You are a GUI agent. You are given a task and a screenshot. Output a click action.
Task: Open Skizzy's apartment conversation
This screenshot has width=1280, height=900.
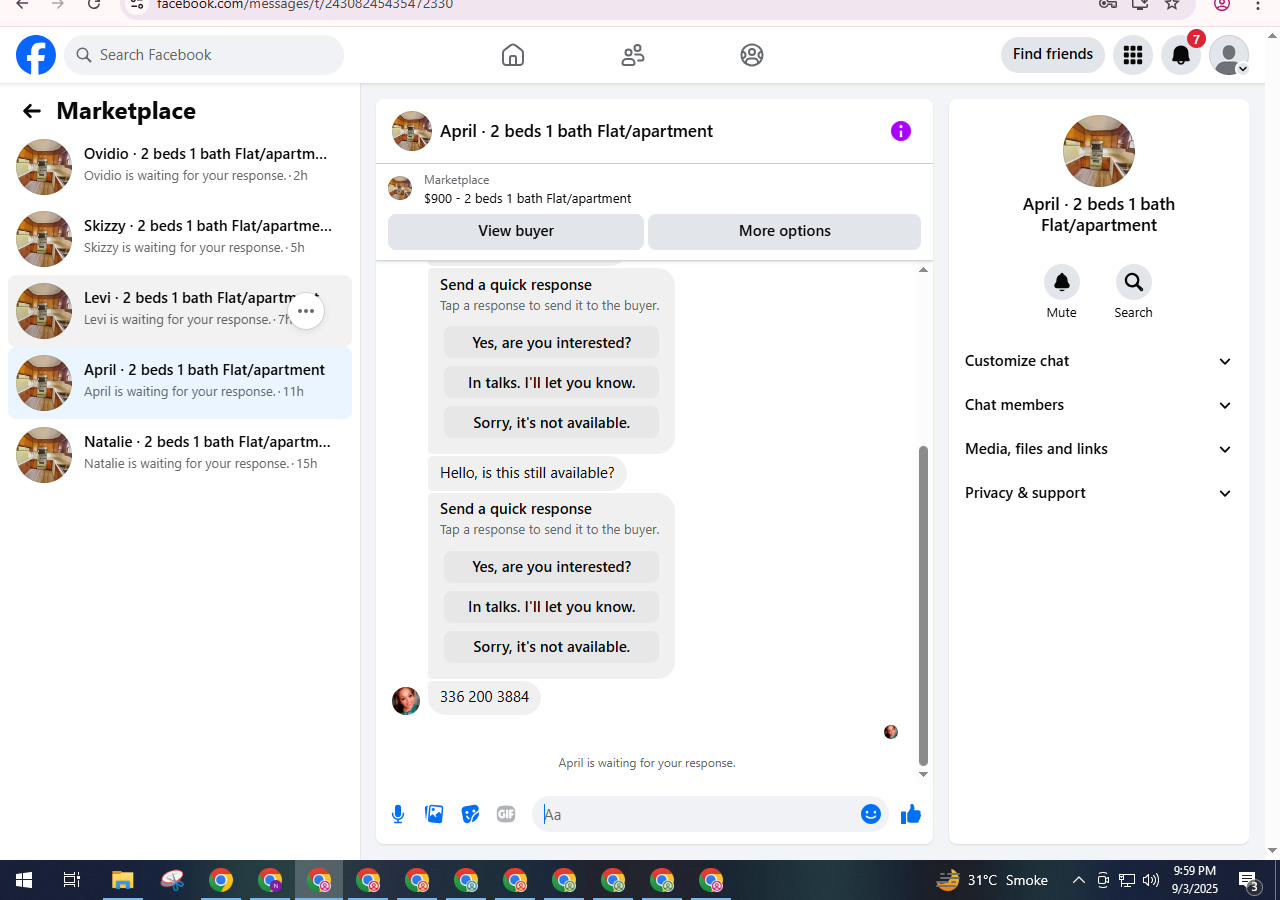[180, 239]
